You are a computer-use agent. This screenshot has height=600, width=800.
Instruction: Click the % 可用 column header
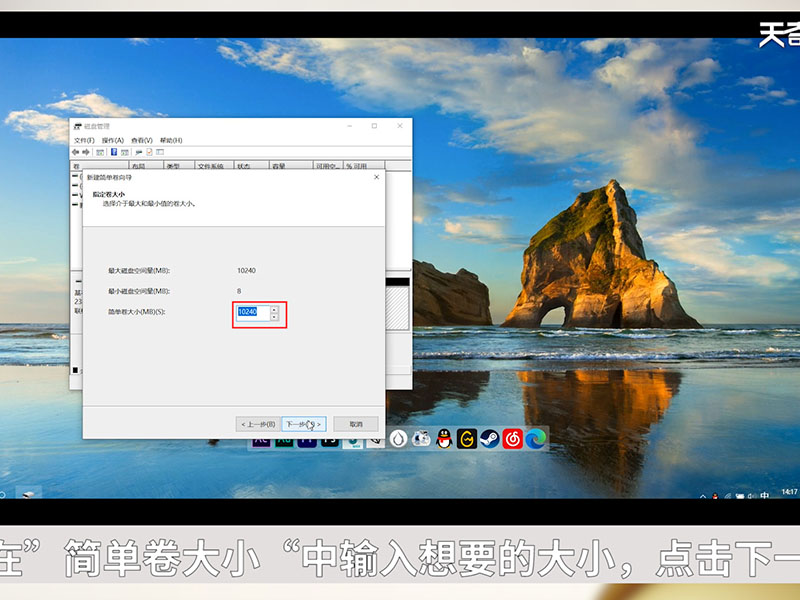click(364, 166)
